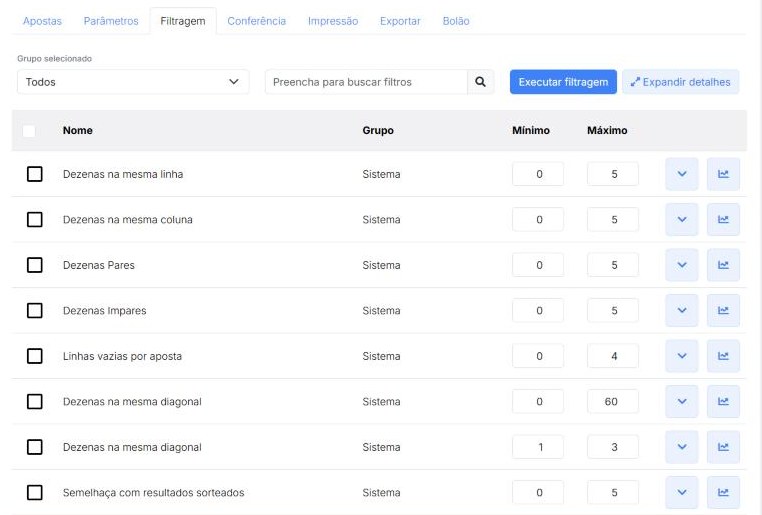
Task: Expand chevron of diagonal row with maximum 60
Action: pos(682,401)
